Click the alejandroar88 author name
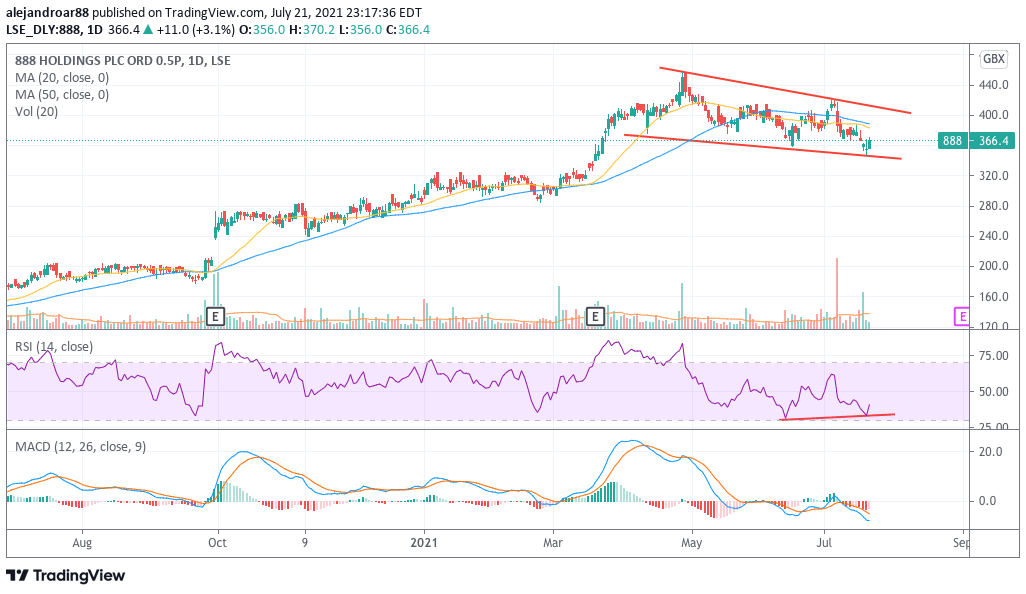Screen dimensions: 1026x594 [47, 12]
